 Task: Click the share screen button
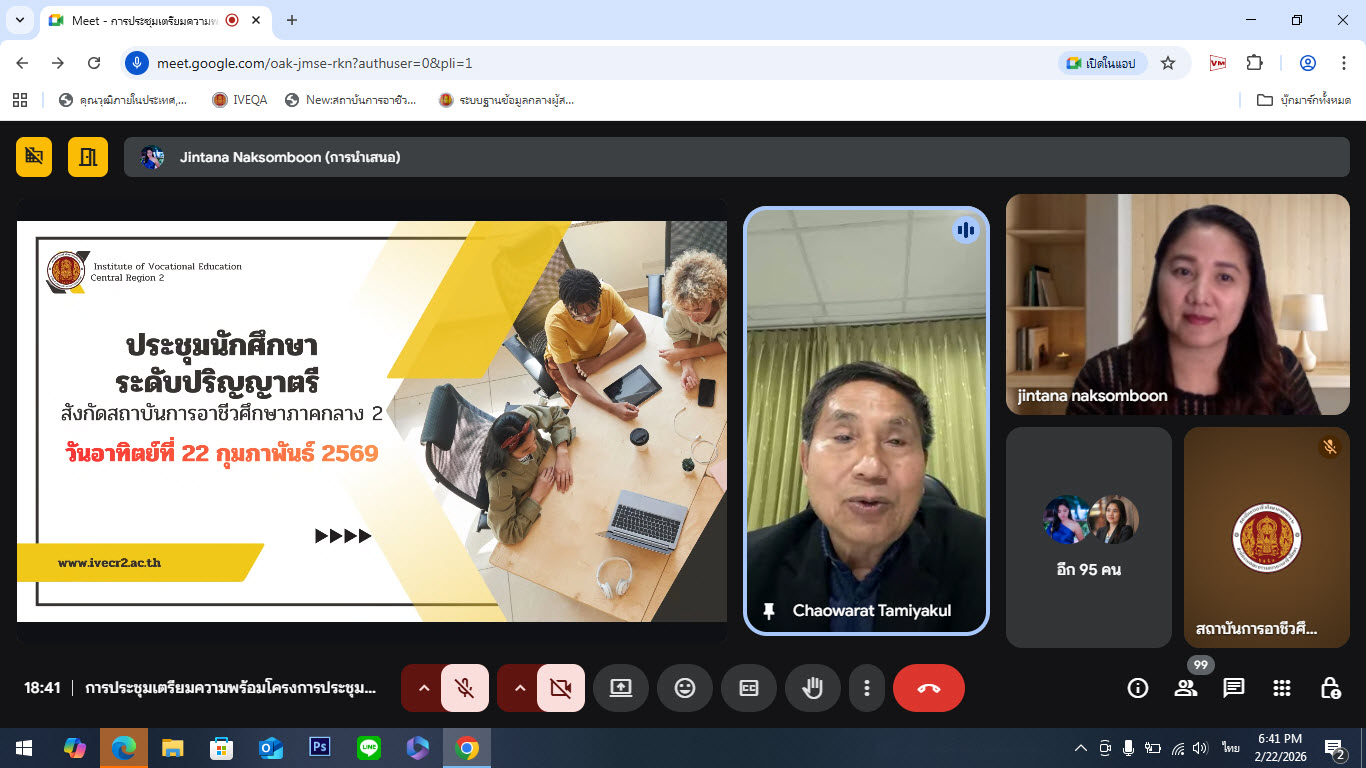[620, 688]
